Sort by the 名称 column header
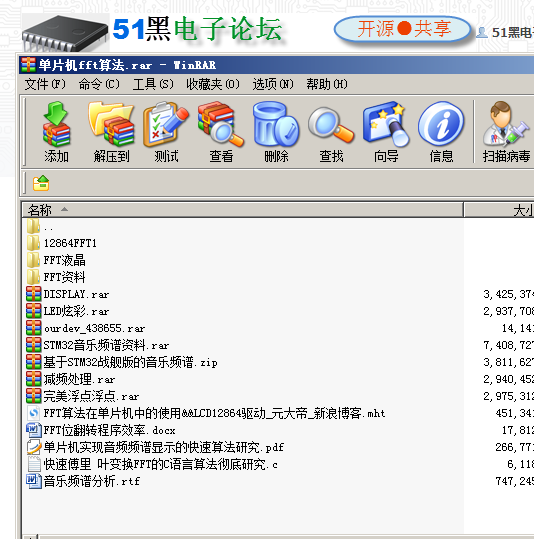 click(243, 210)
